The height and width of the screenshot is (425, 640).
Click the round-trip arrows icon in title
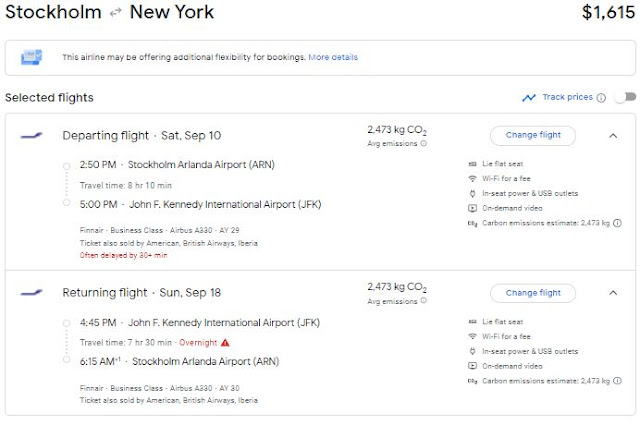point(116,14)
